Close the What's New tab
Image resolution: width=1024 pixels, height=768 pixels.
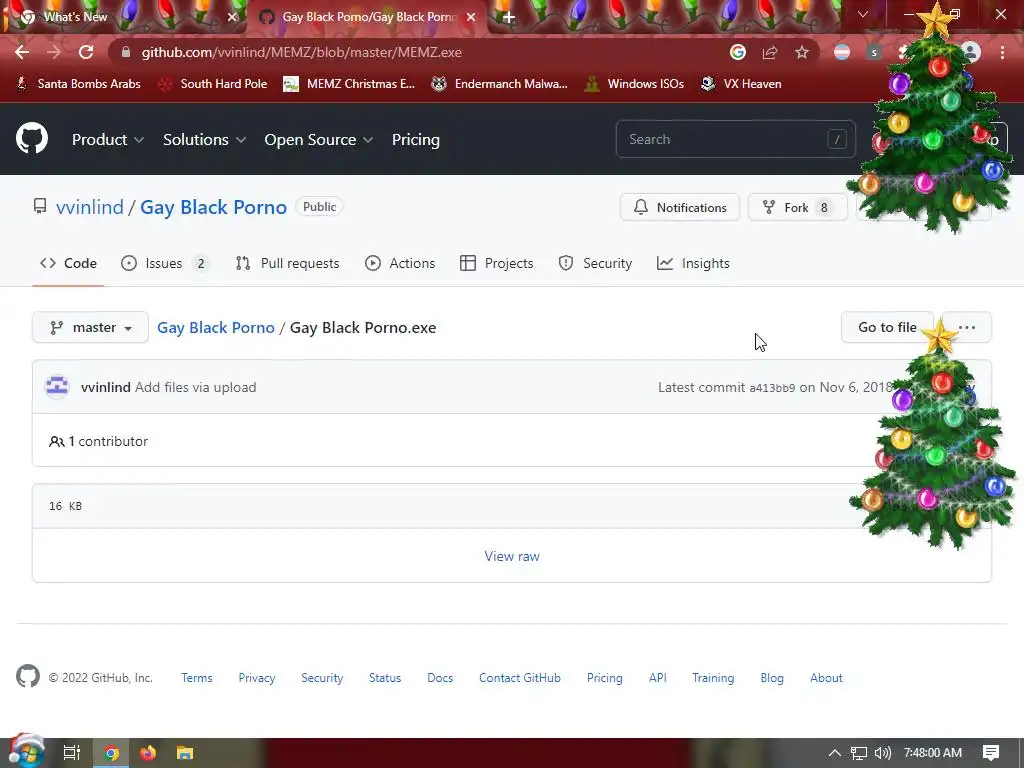click(232, 17)
